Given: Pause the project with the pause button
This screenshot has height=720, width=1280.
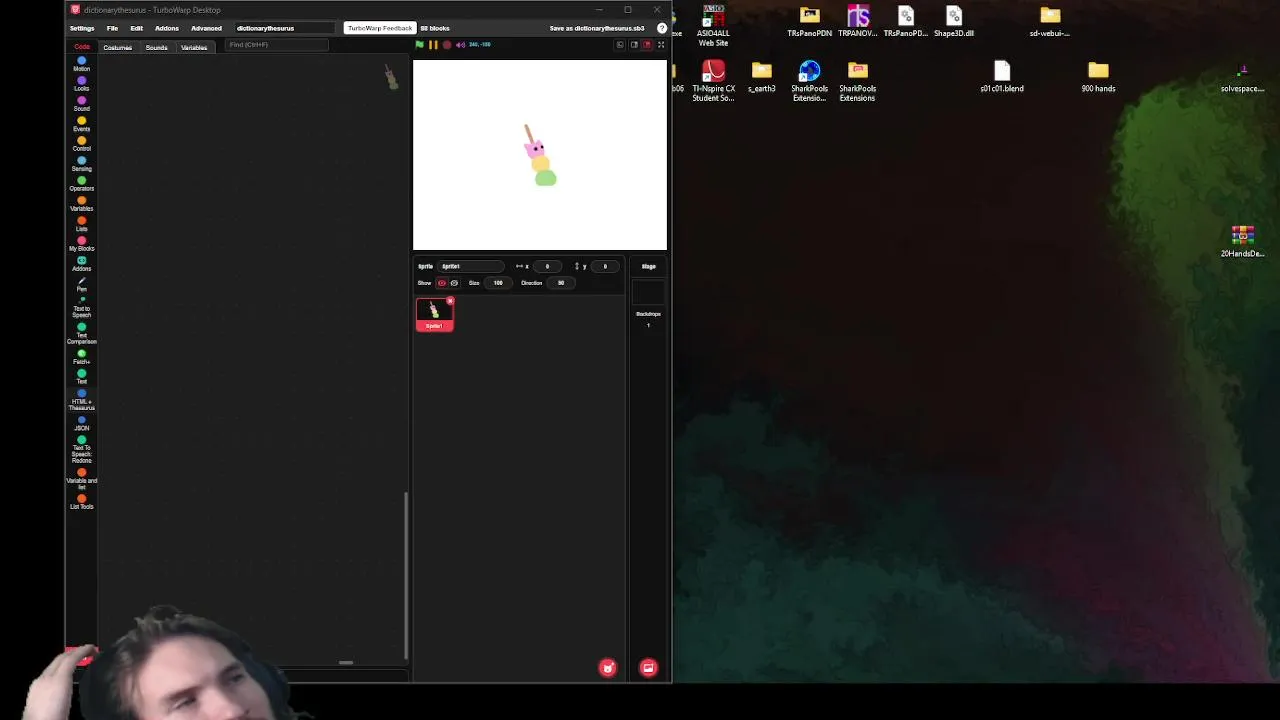Looking at the screenshot, I should coord(433,45).
